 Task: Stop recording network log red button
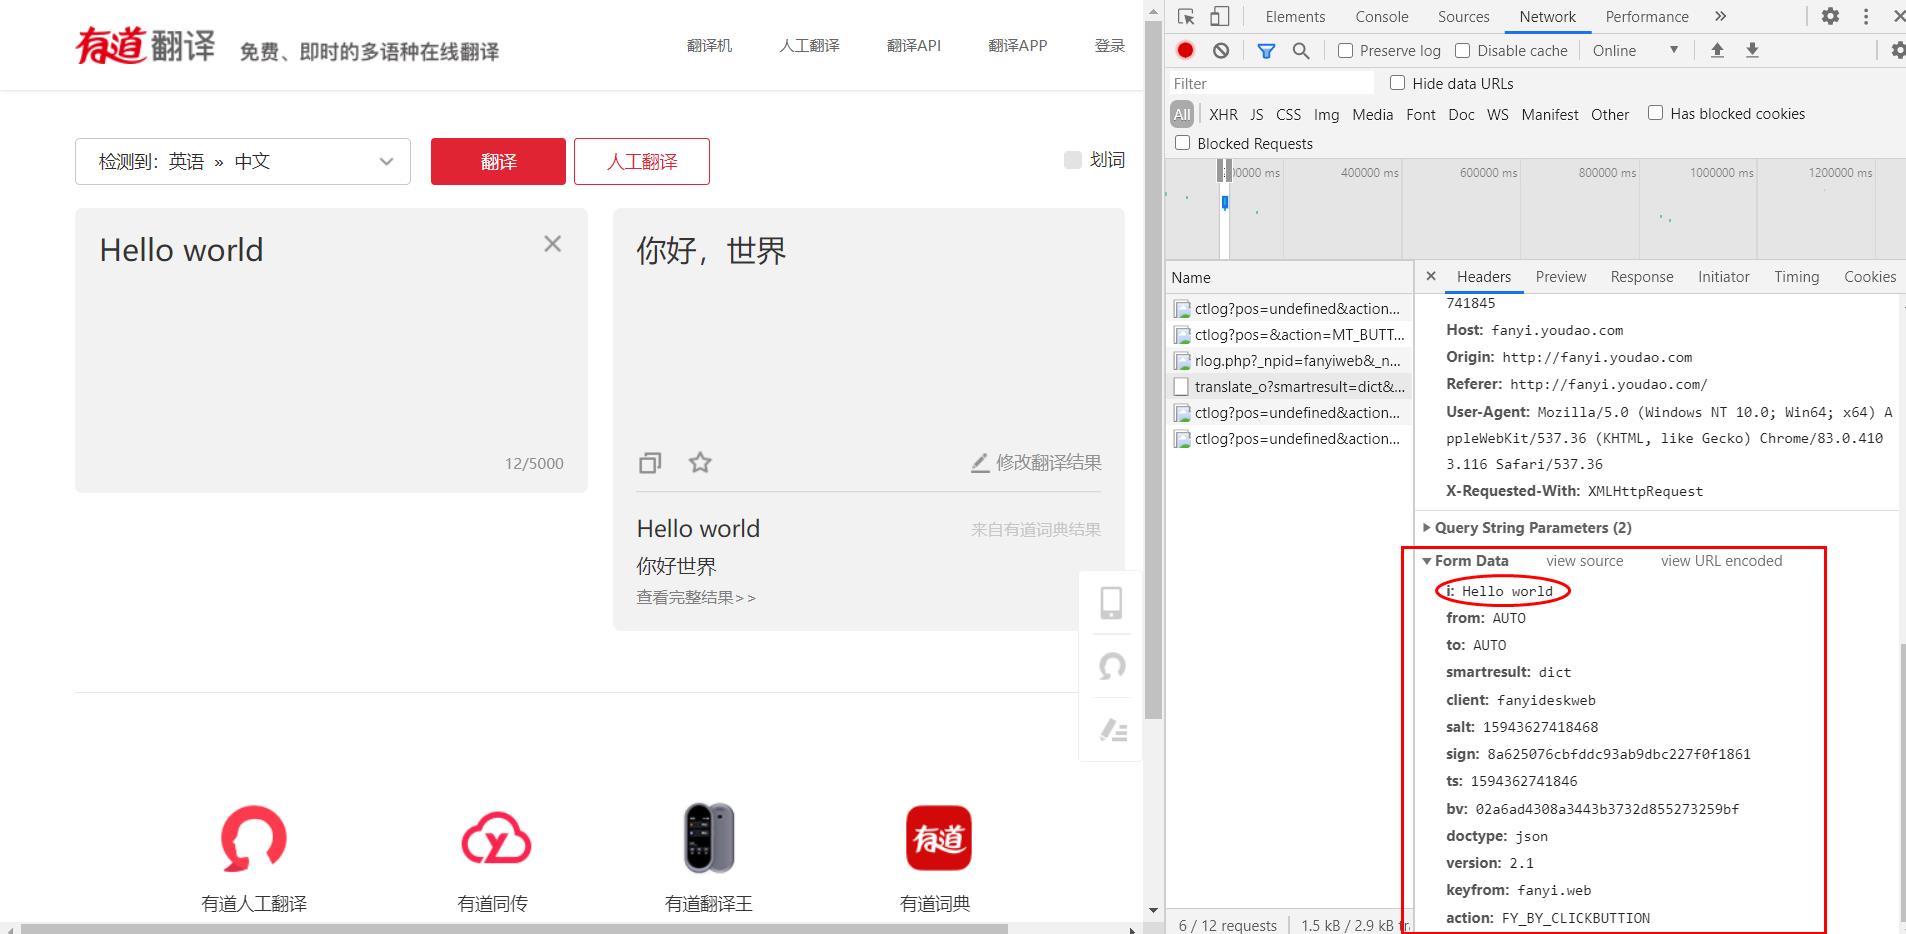[1186, 50]
